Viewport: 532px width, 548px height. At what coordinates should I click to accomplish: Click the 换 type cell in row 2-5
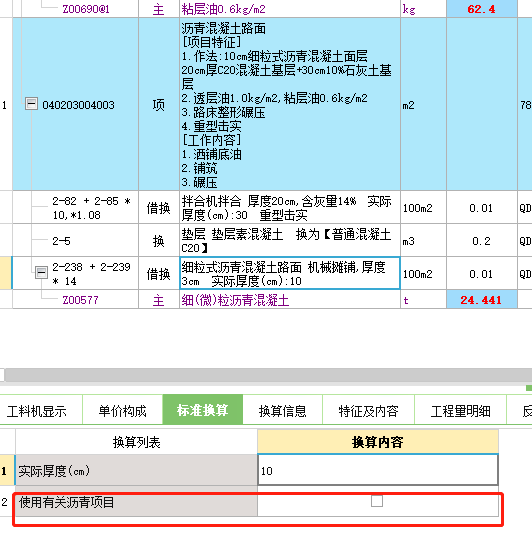(159, 241)
